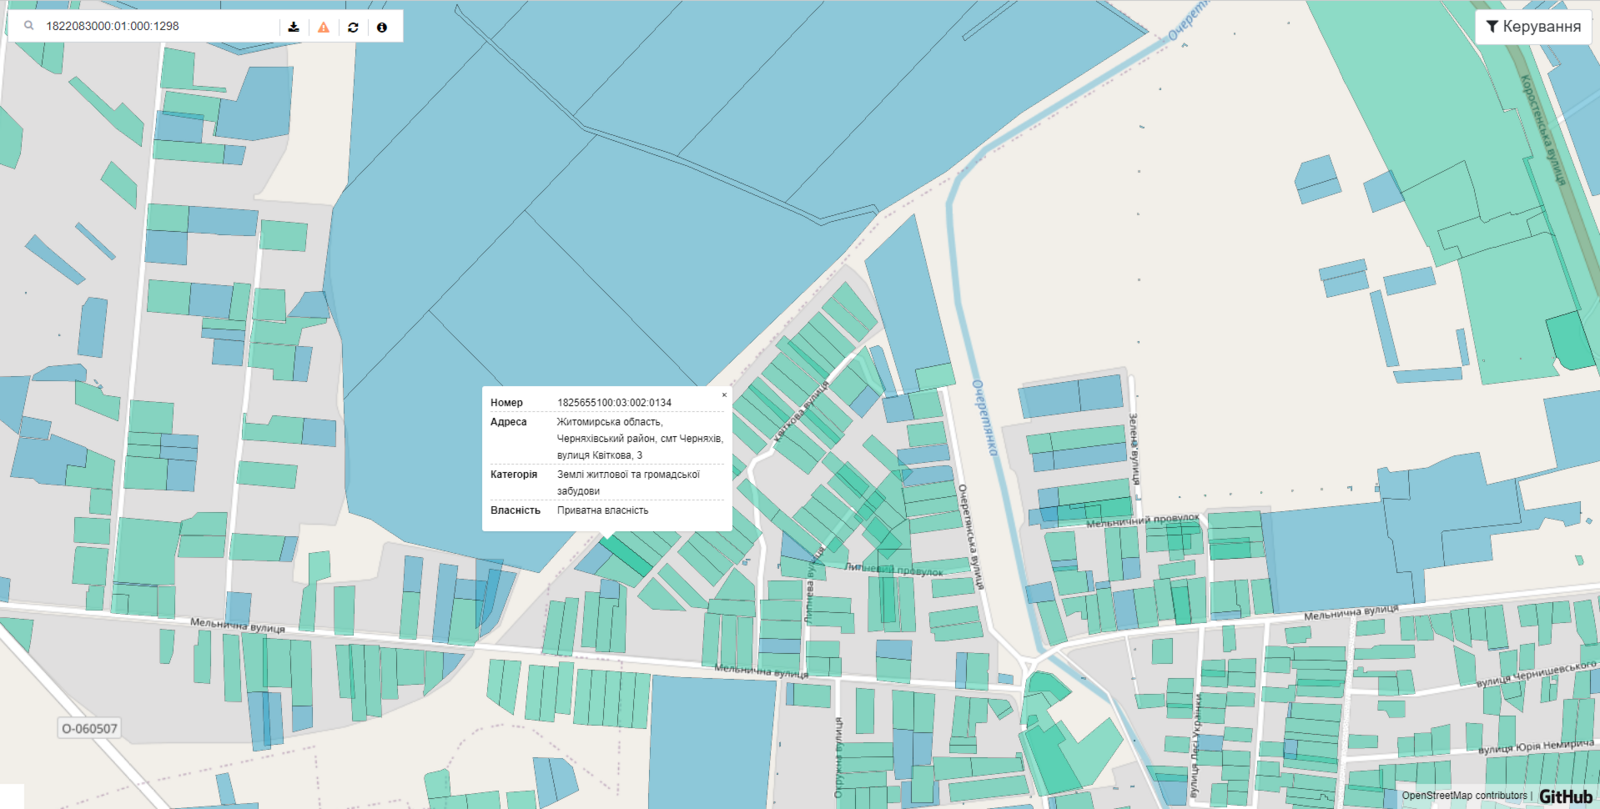This screenshot has height=809, width=1600.
Task: Open the Керування filter panel
Action: coord(1533,27)
